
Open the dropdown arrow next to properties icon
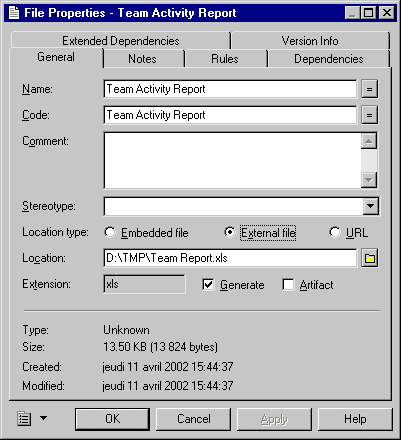(43, 418)
